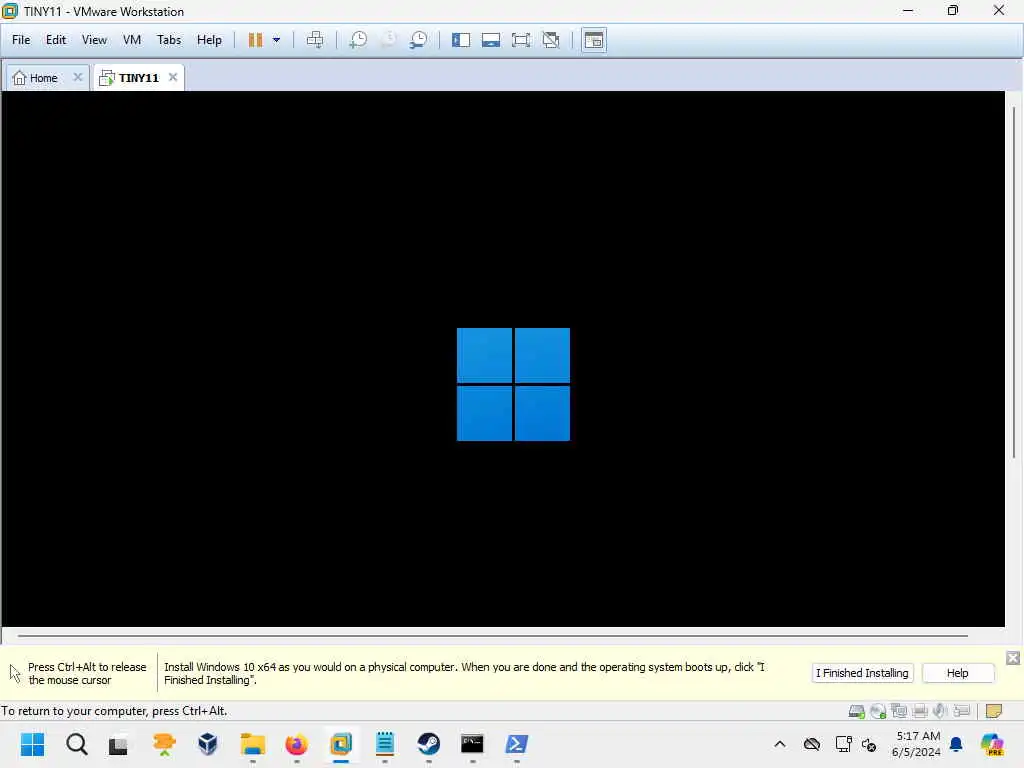Pause the TINY11 virtual machine

point(255,40)
